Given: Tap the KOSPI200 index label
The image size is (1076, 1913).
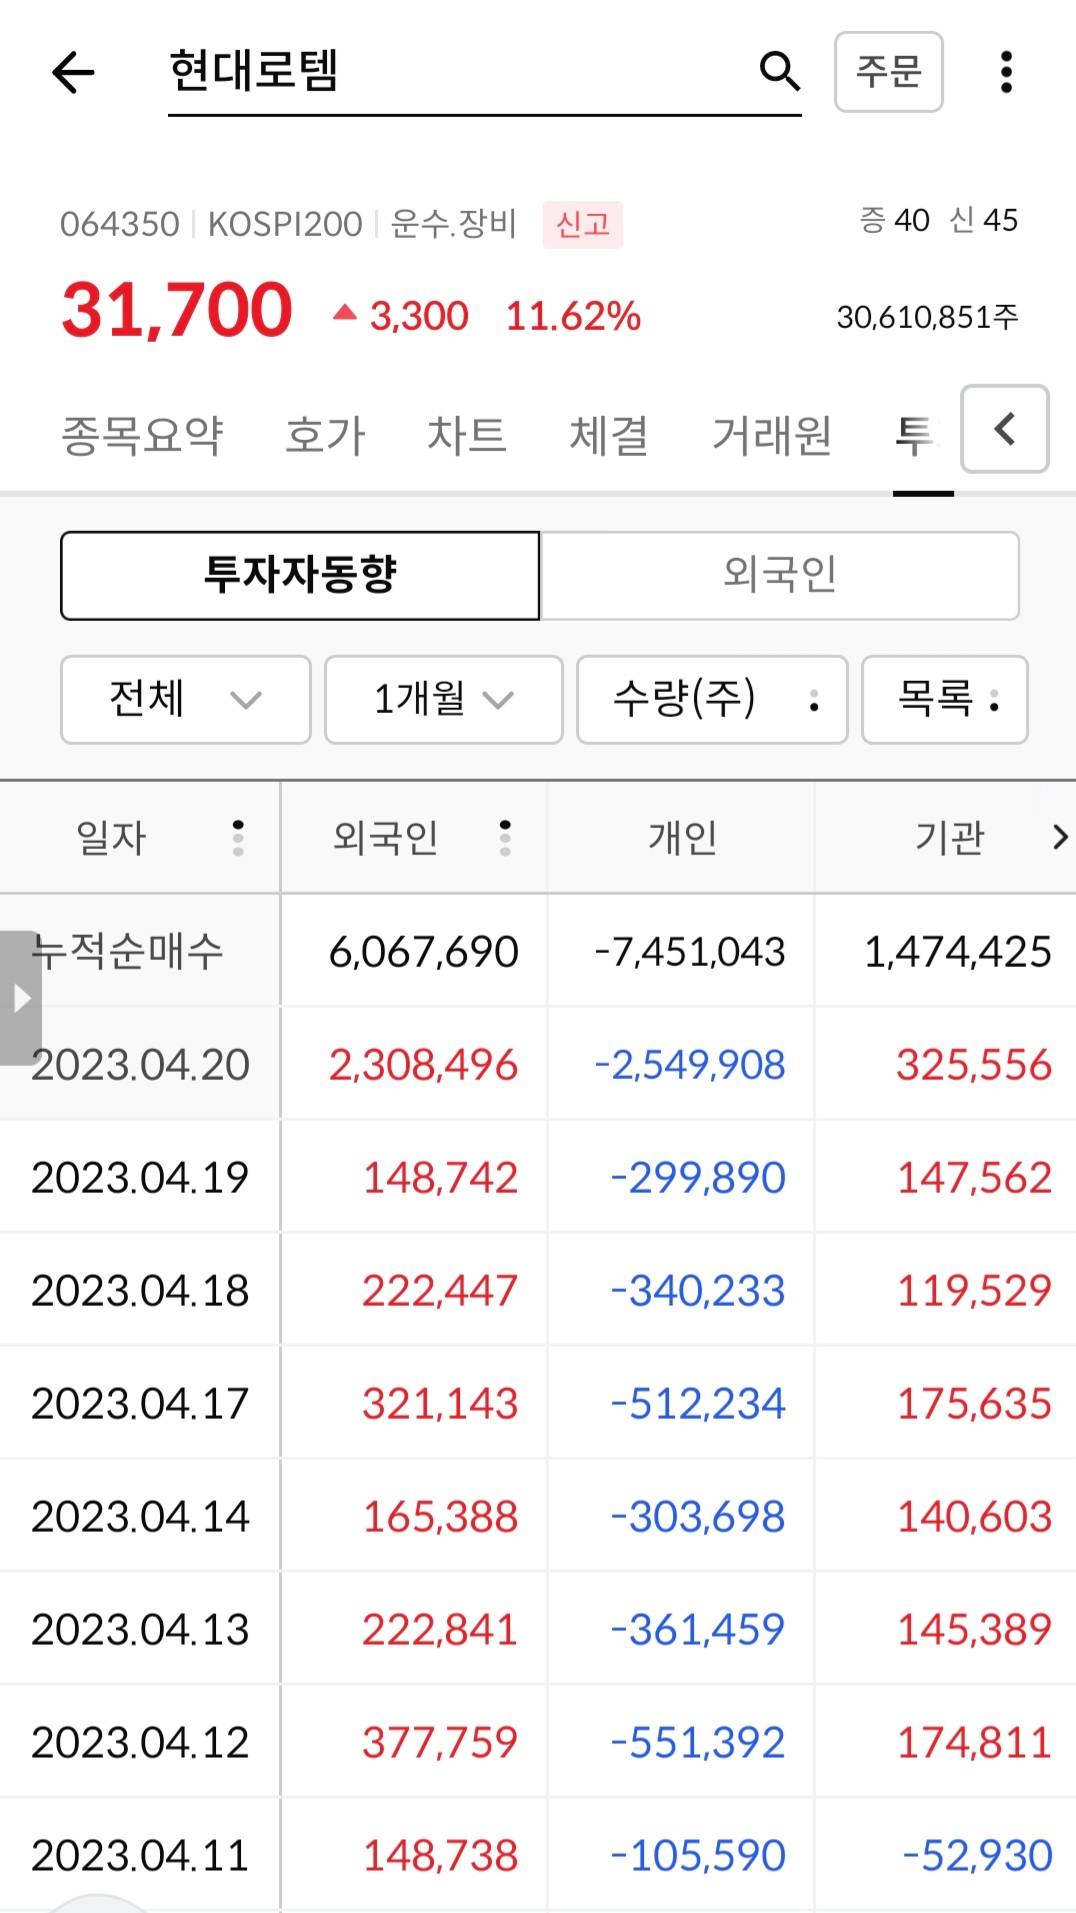Looking at the screenshot, I should point(285,224).
